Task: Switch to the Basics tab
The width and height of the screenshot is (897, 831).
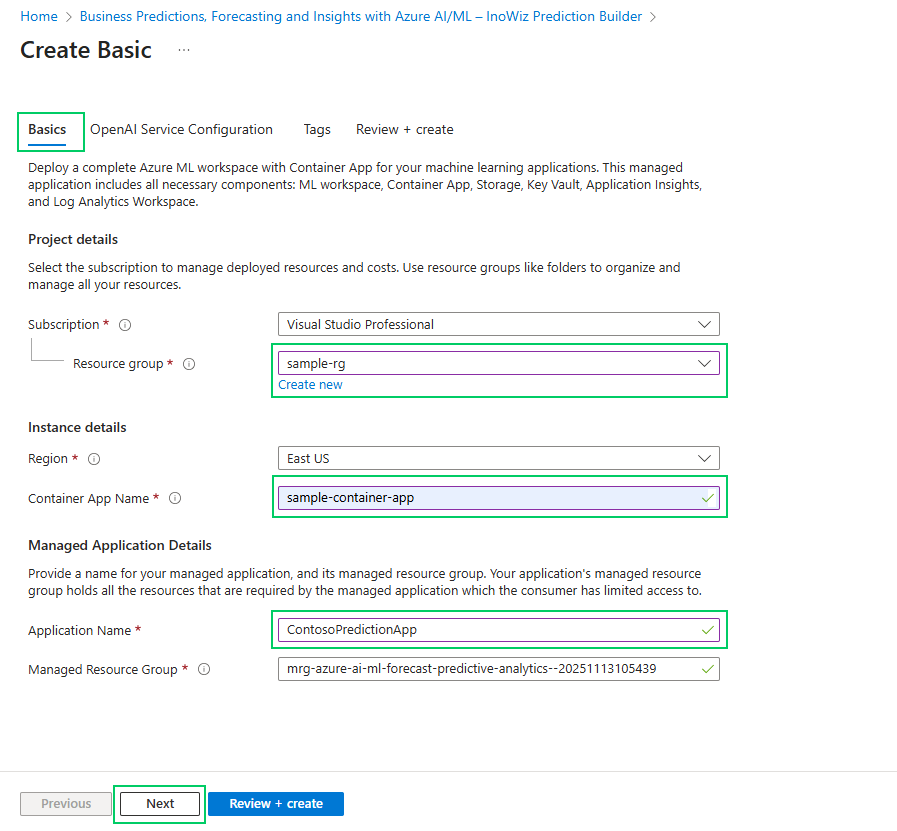Action: point(47,130)
